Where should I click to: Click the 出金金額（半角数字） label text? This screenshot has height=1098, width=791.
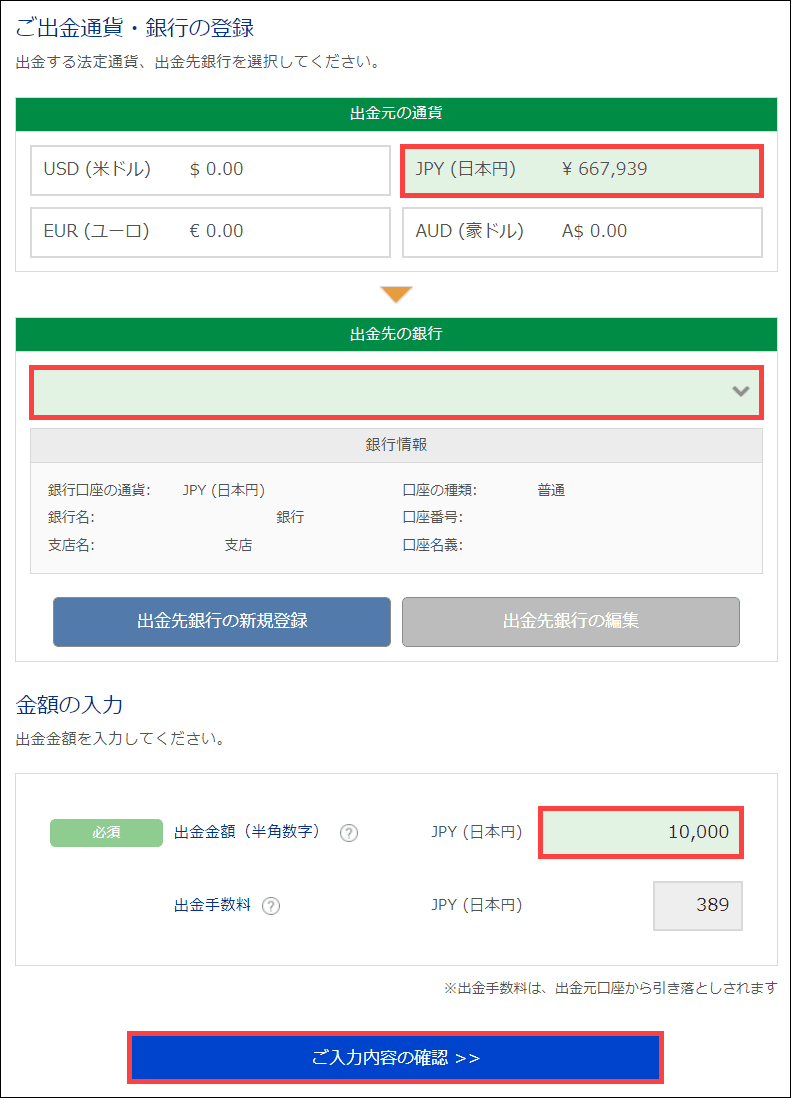(247, 832)
